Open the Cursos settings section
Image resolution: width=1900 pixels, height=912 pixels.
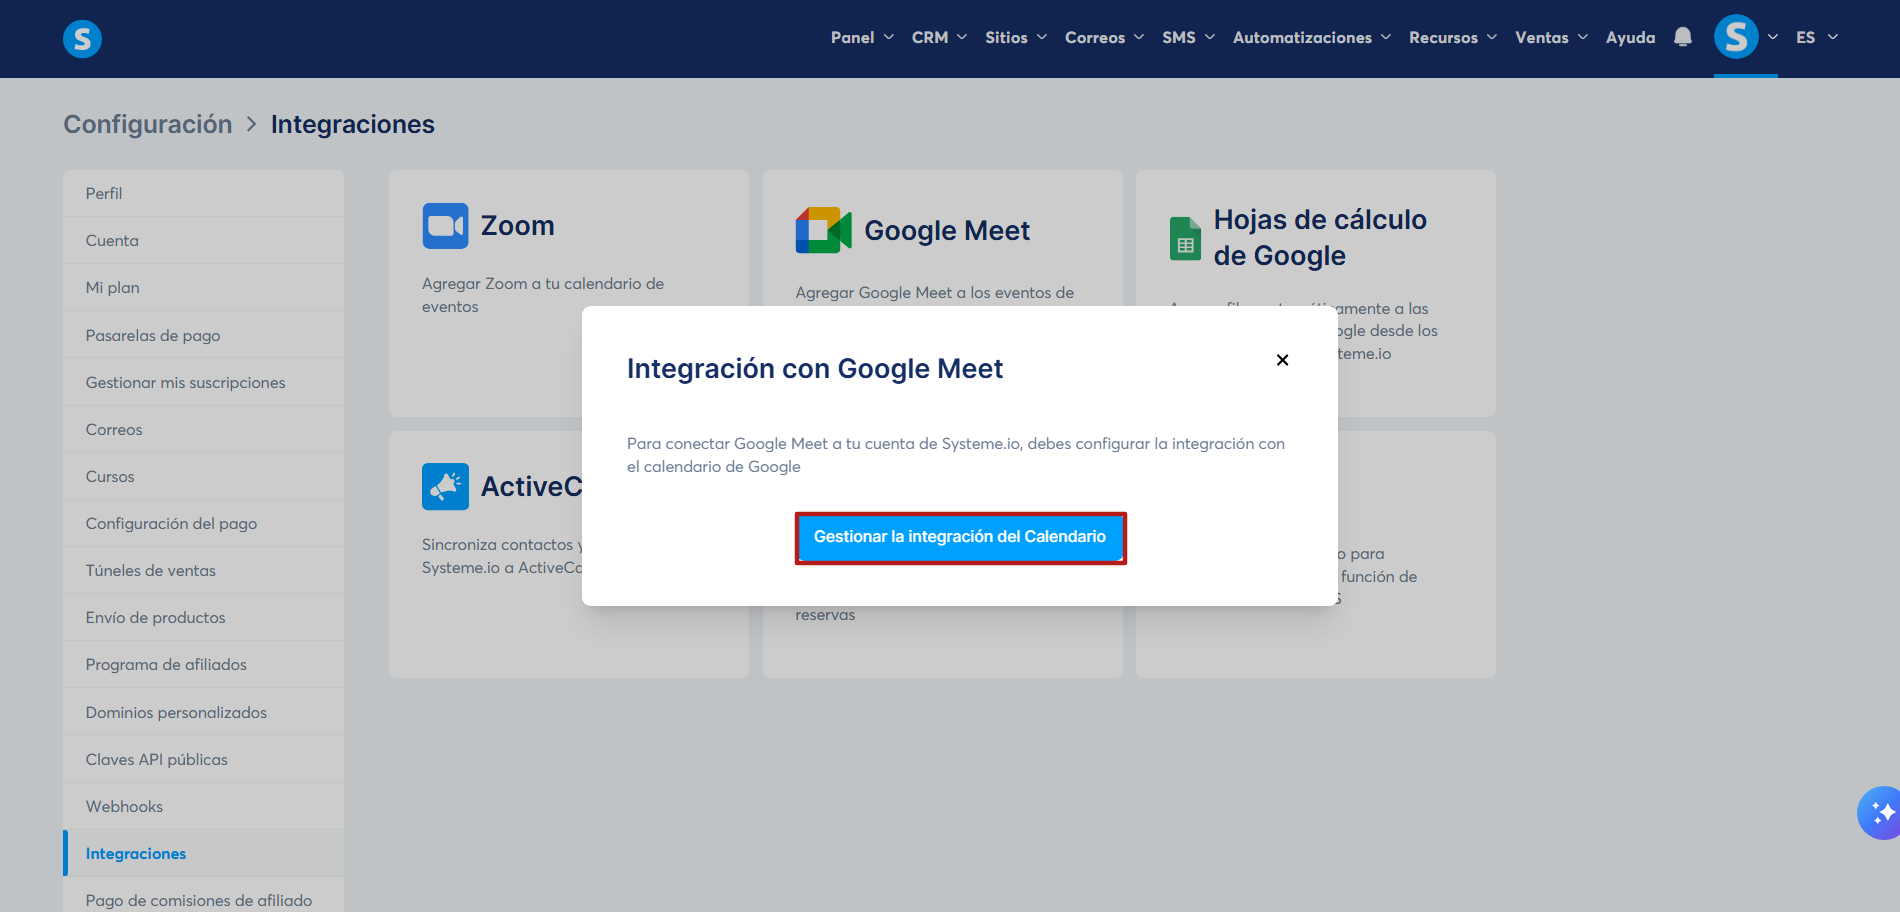pyautogui.click(x=204, y=476)
